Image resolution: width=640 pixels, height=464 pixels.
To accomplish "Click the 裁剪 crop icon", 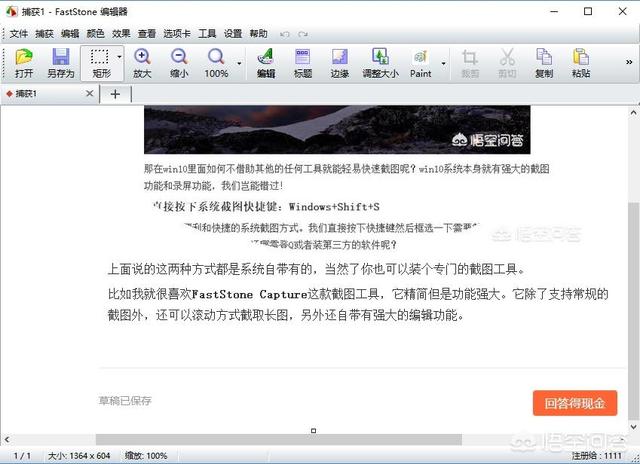I will tap(469, 63).
